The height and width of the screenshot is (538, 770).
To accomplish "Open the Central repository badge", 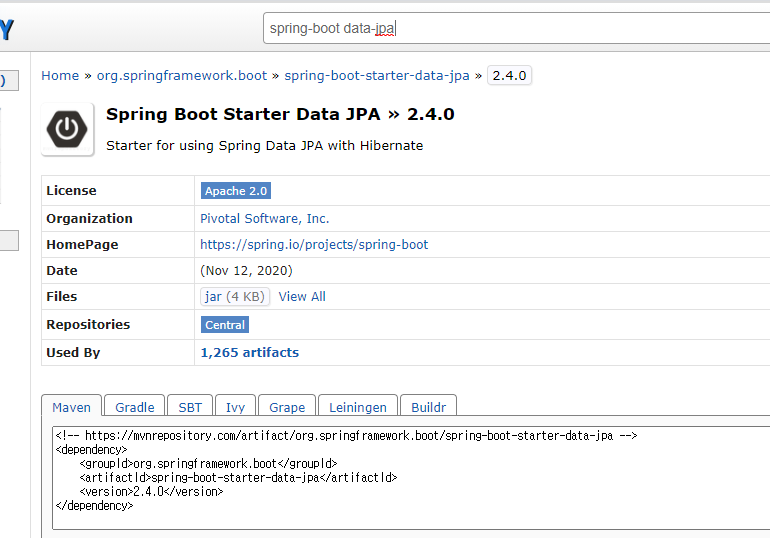I will pos(225,325).
